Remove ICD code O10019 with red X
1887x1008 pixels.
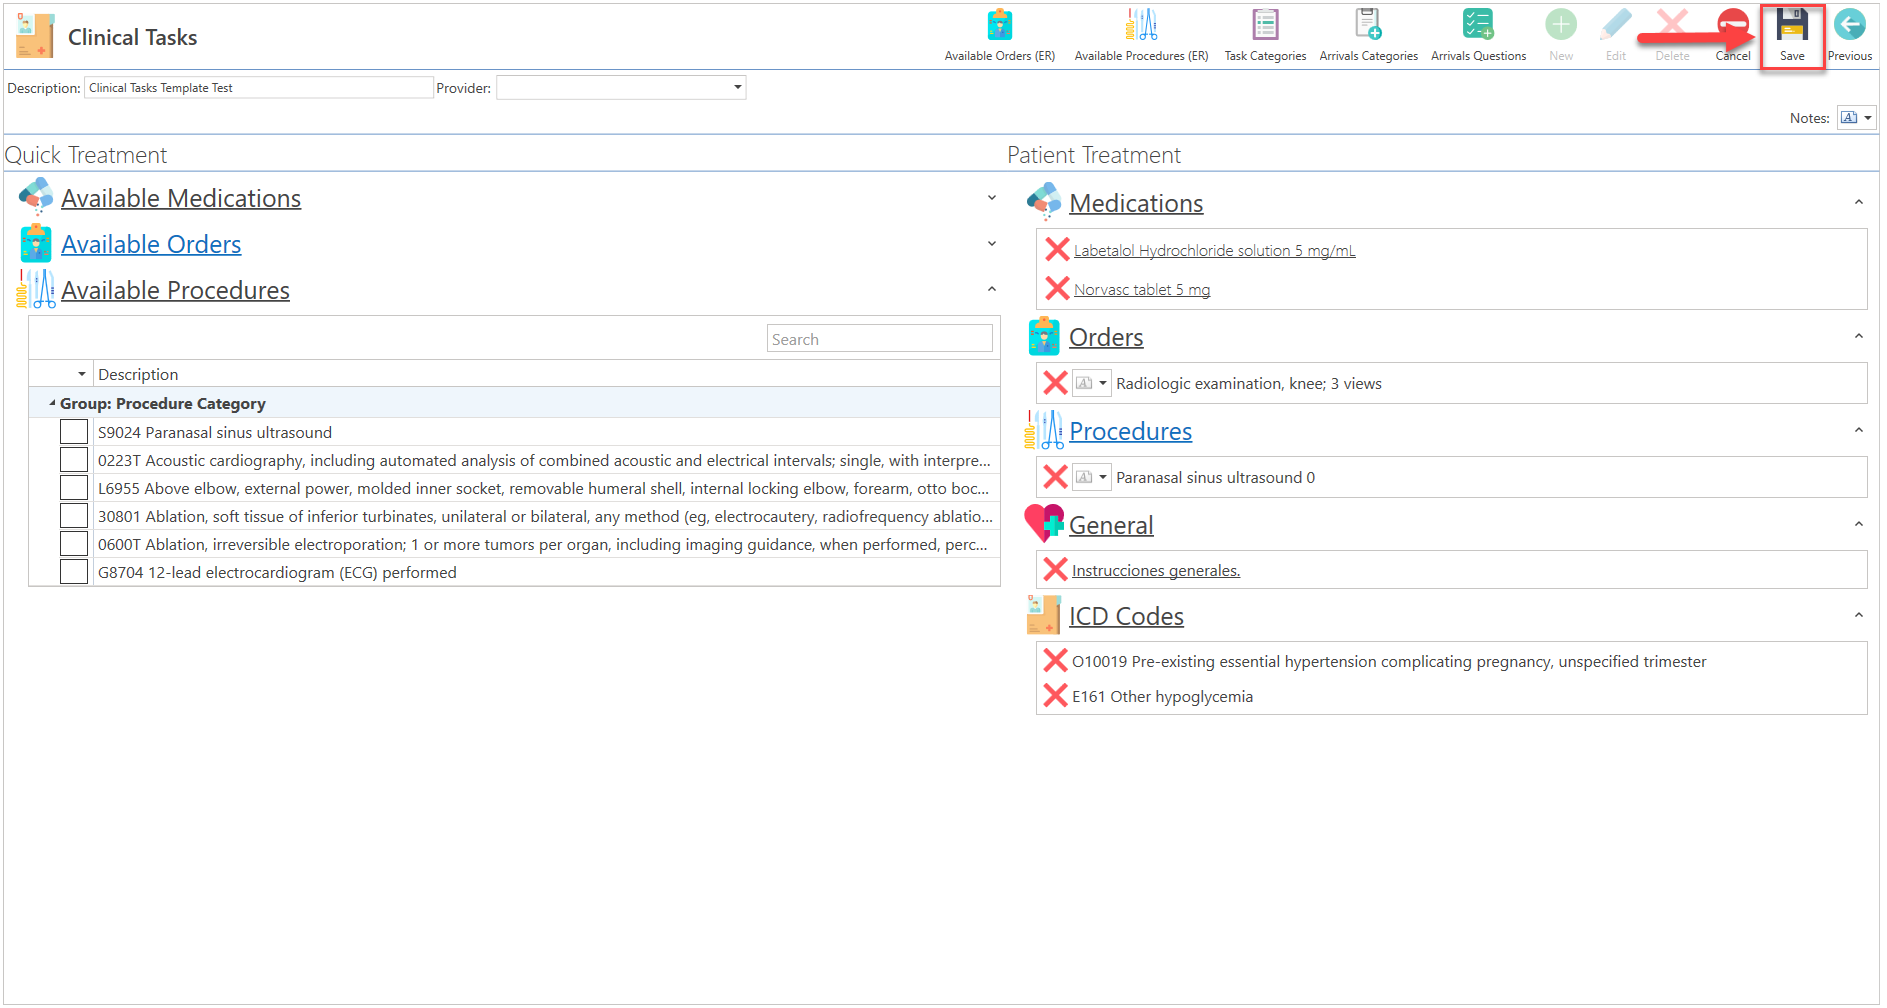click(x=1055, y=660)
